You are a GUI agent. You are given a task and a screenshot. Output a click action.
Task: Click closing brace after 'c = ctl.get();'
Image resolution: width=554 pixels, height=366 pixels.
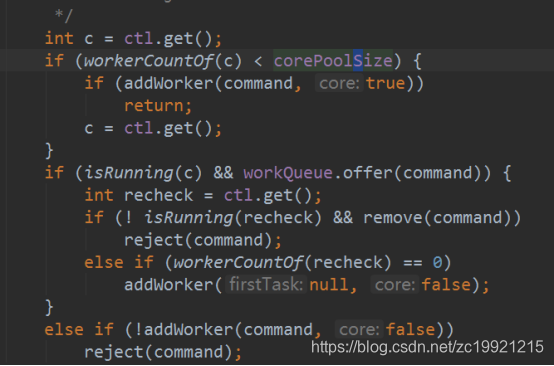pos(49,150)
